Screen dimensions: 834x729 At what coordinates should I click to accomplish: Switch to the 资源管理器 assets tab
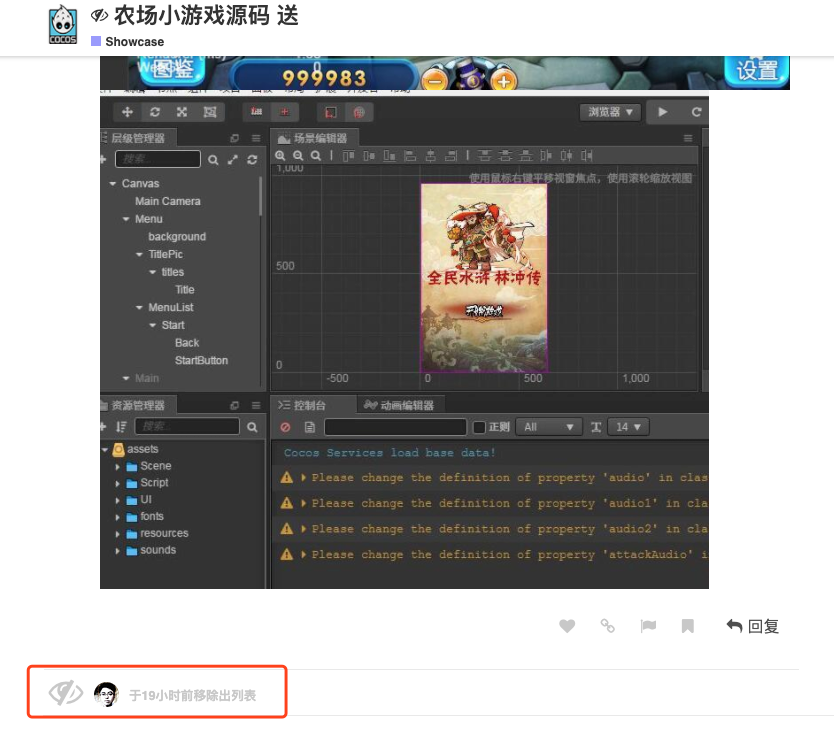[137, 405]
